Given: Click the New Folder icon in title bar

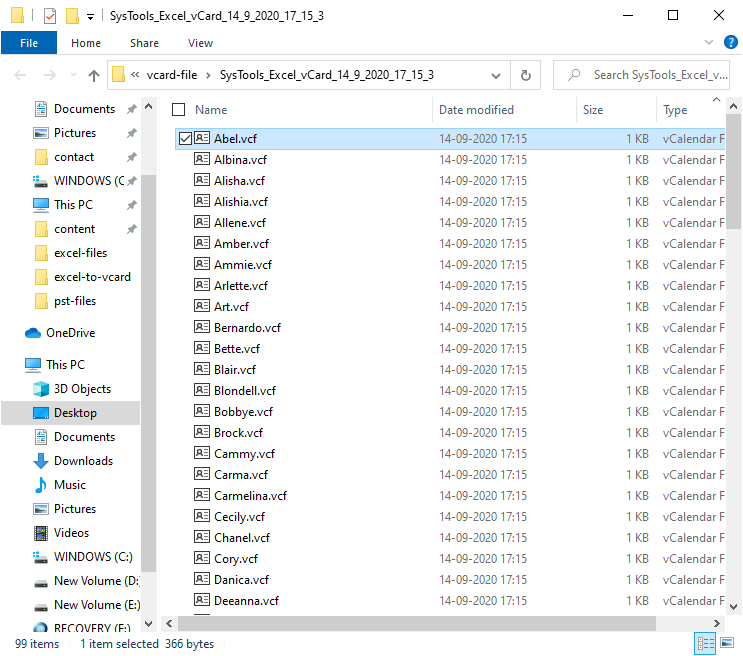Looking at the screenshot, I should tap(72, 16).
